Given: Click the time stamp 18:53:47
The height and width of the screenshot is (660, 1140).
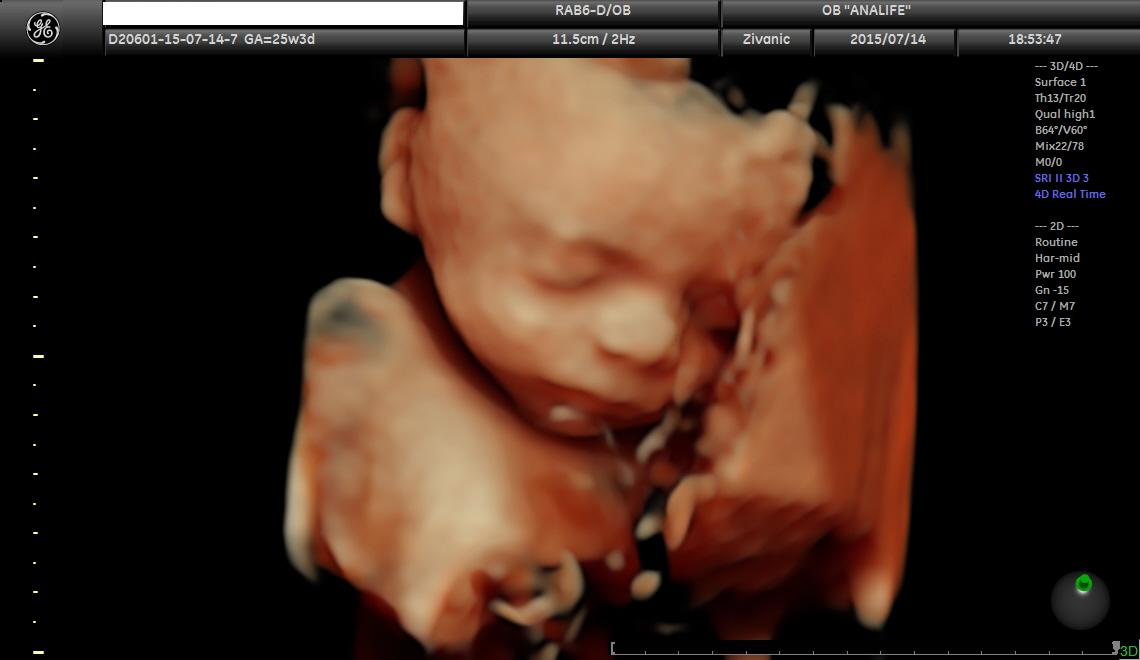Looking at the screenshot, I should point(1035,39).
